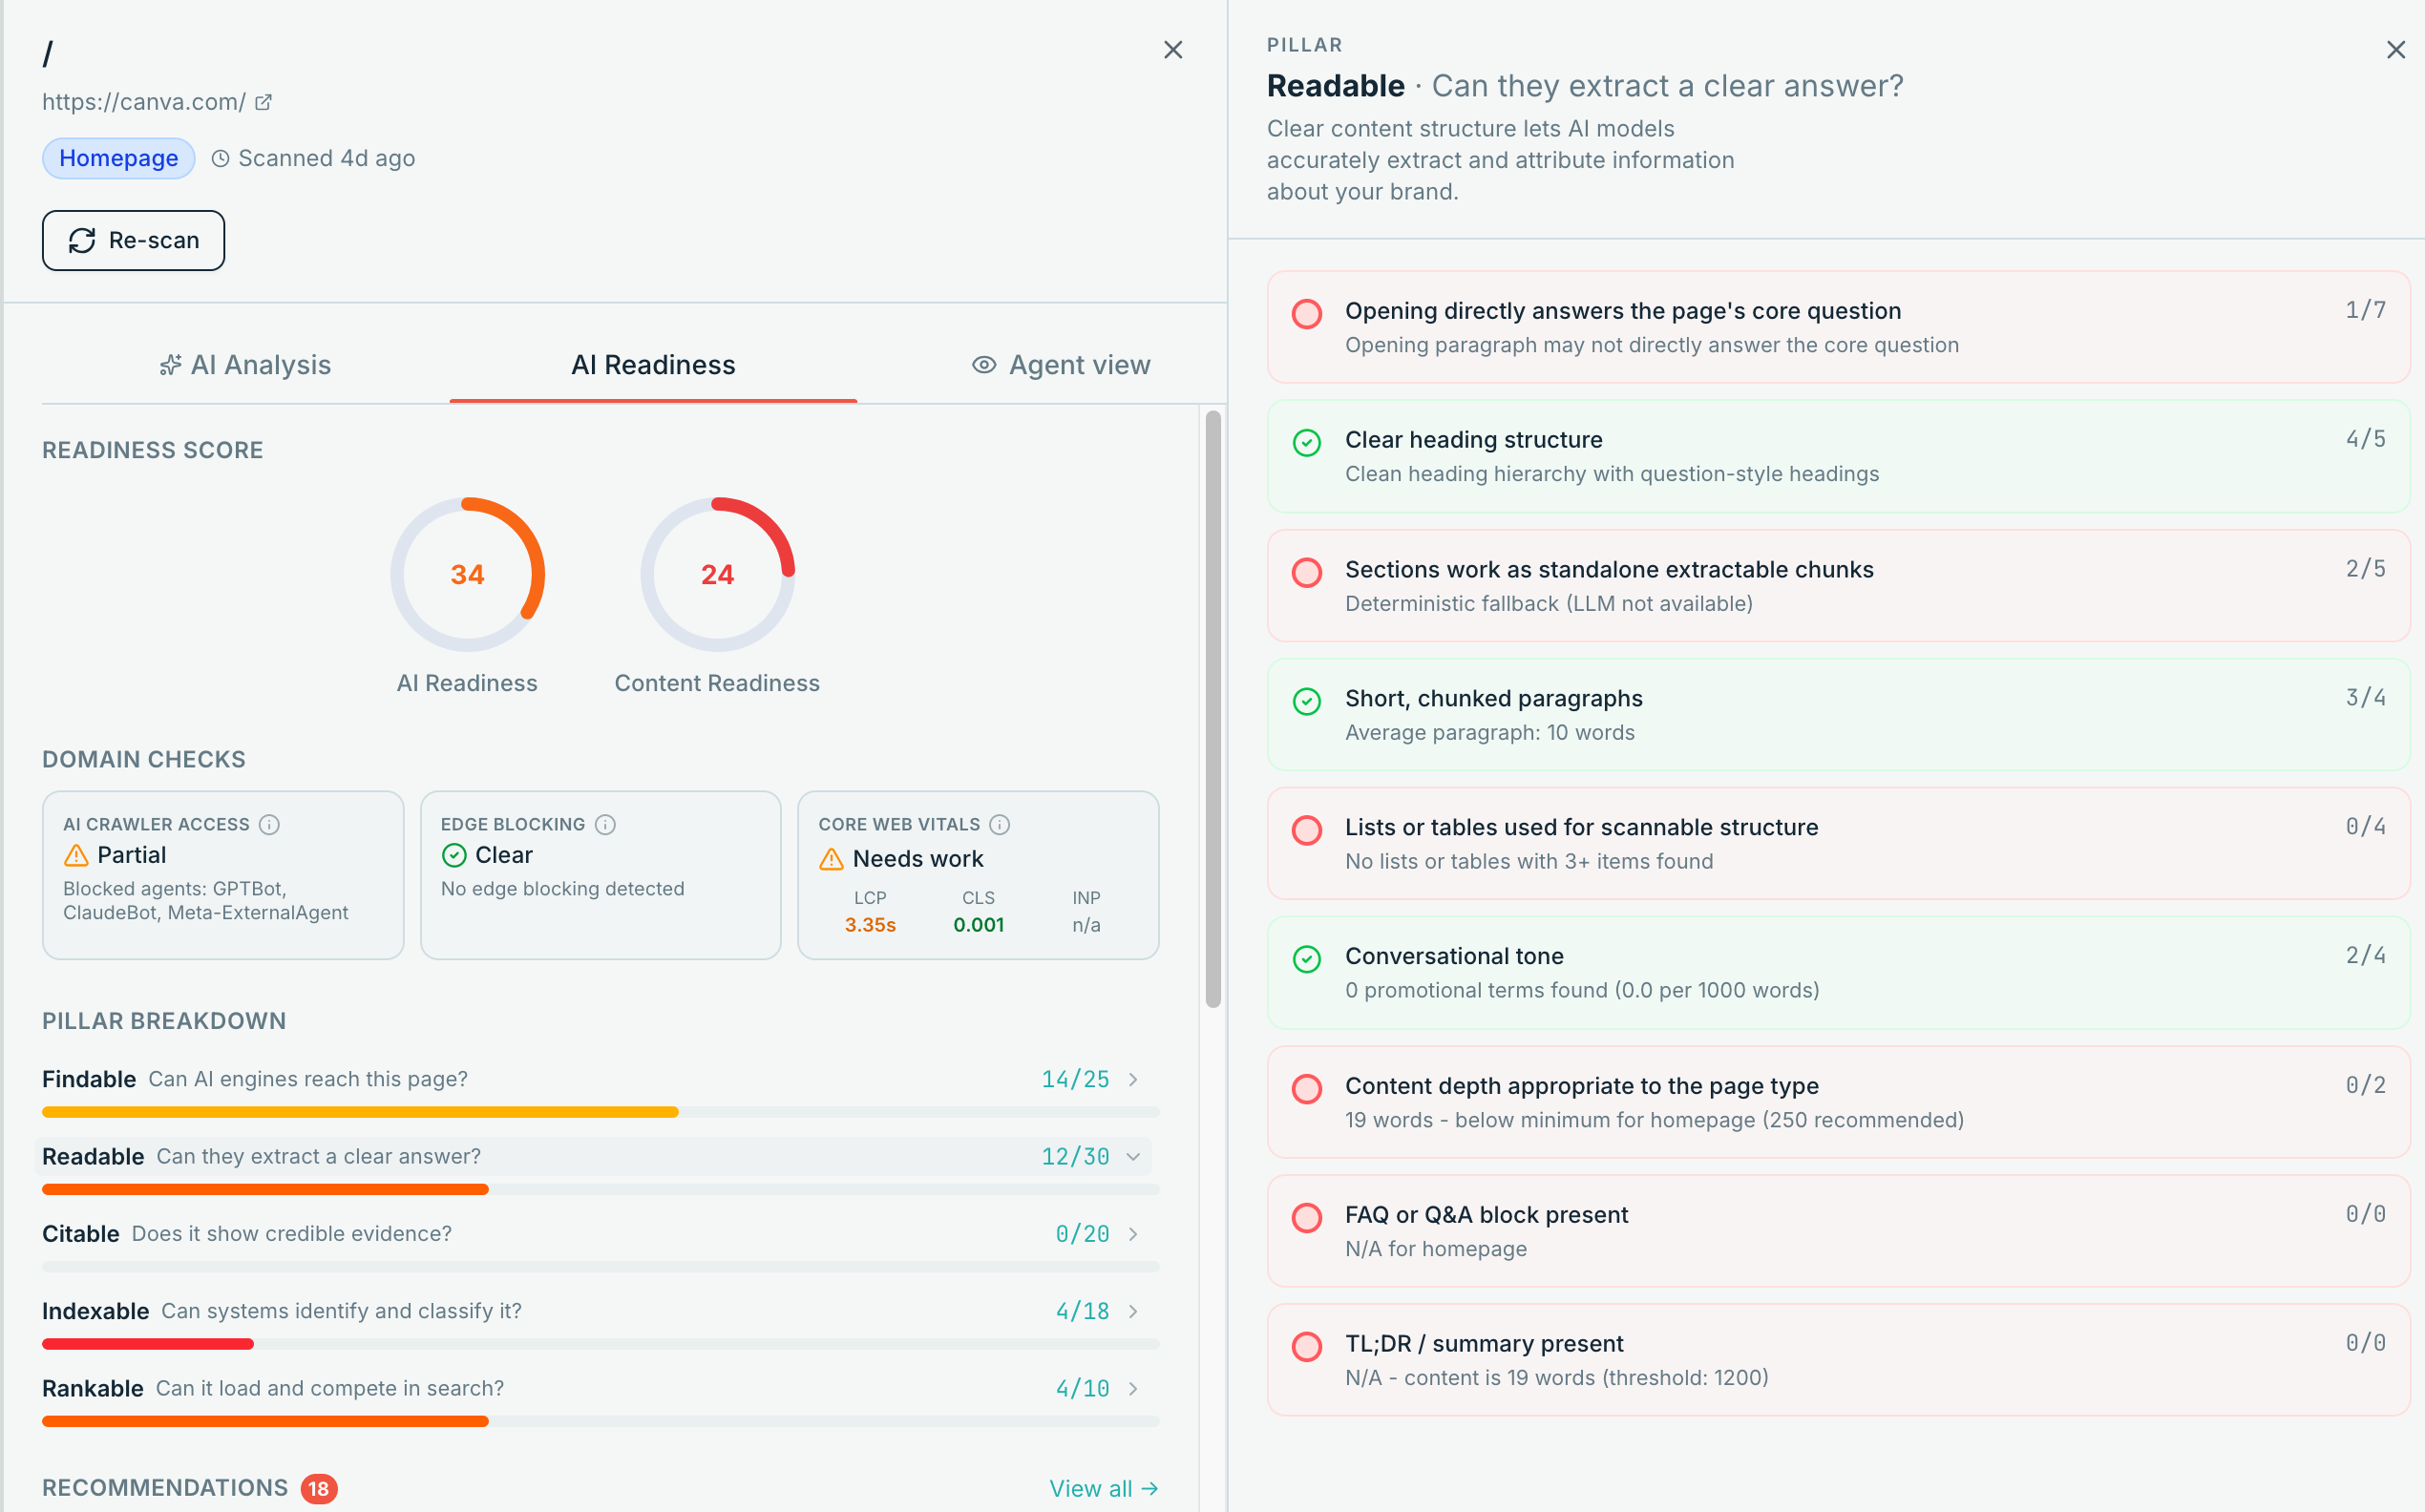The width and height of the screenshot is (2425, 1512).
Task: Click the Partial warning triangle icon
Action: pyautogui.click(x=76, y=855)
